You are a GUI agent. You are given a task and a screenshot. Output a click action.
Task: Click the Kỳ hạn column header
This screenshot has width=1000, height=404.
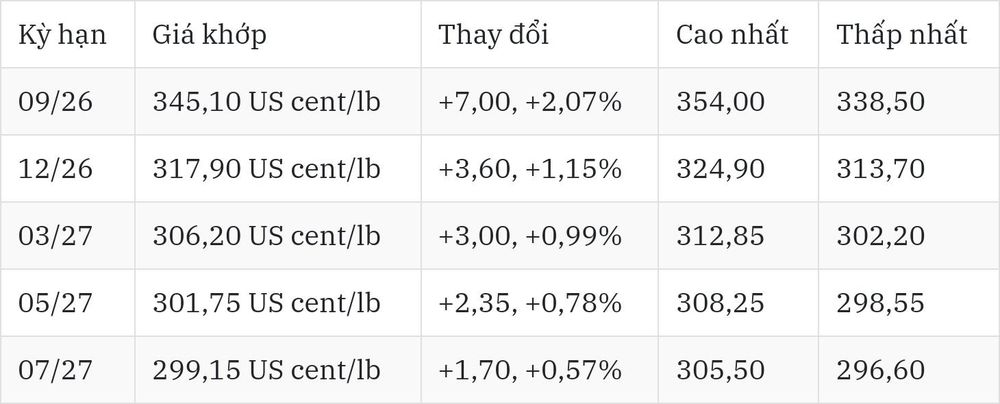tap(62, 34)
